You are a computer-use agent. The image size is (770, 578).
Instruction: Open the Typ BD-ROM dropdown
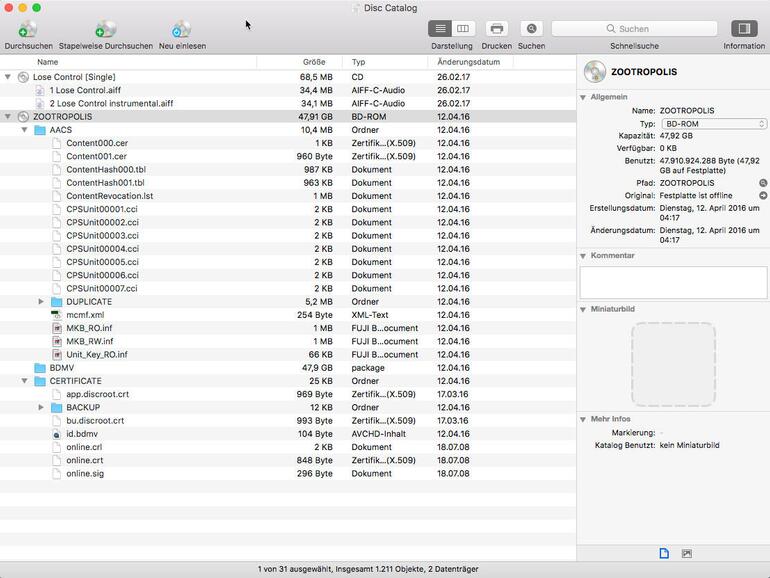click(x=714, y=124)
